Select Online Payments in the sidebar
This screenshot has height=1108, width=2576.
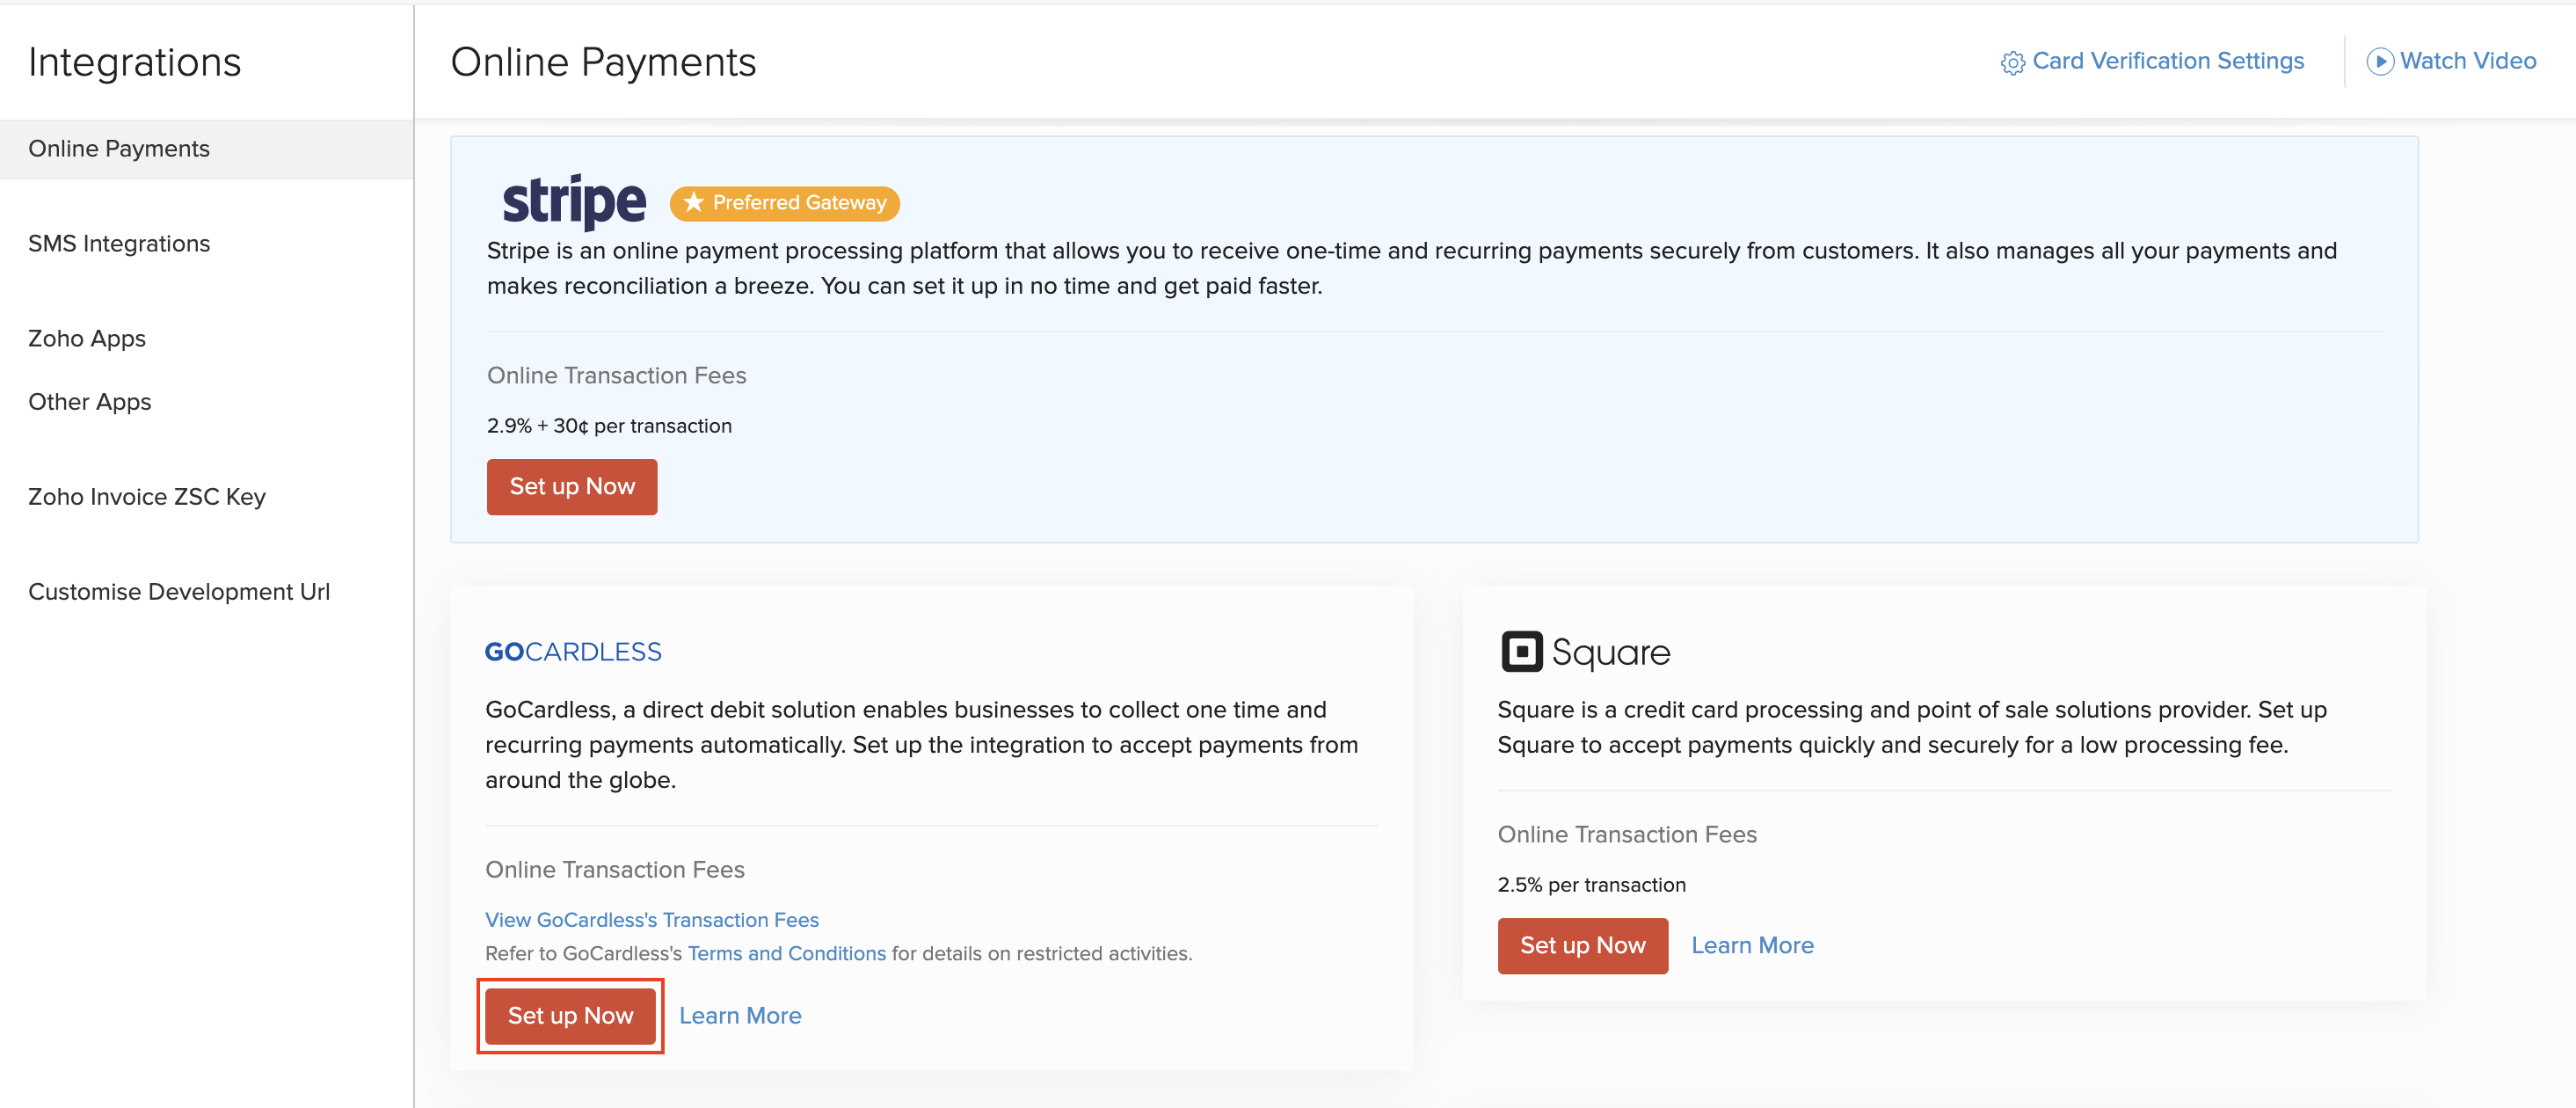tap(119, 148)
